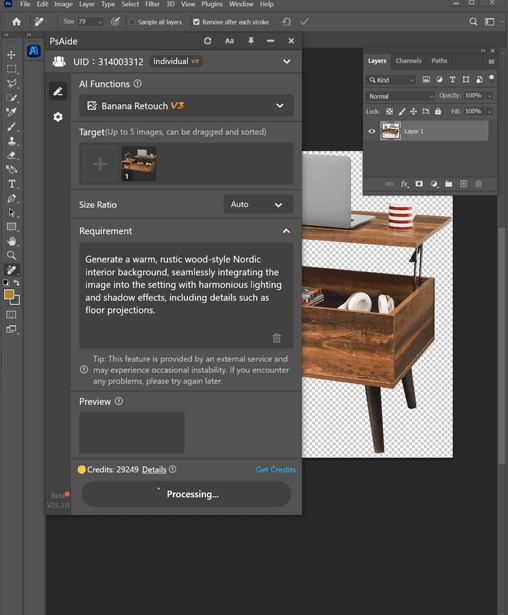The height and width of the screenshot is (615, 508).
Task: Click the Home icon in options bar
Action: pos(16,22)
